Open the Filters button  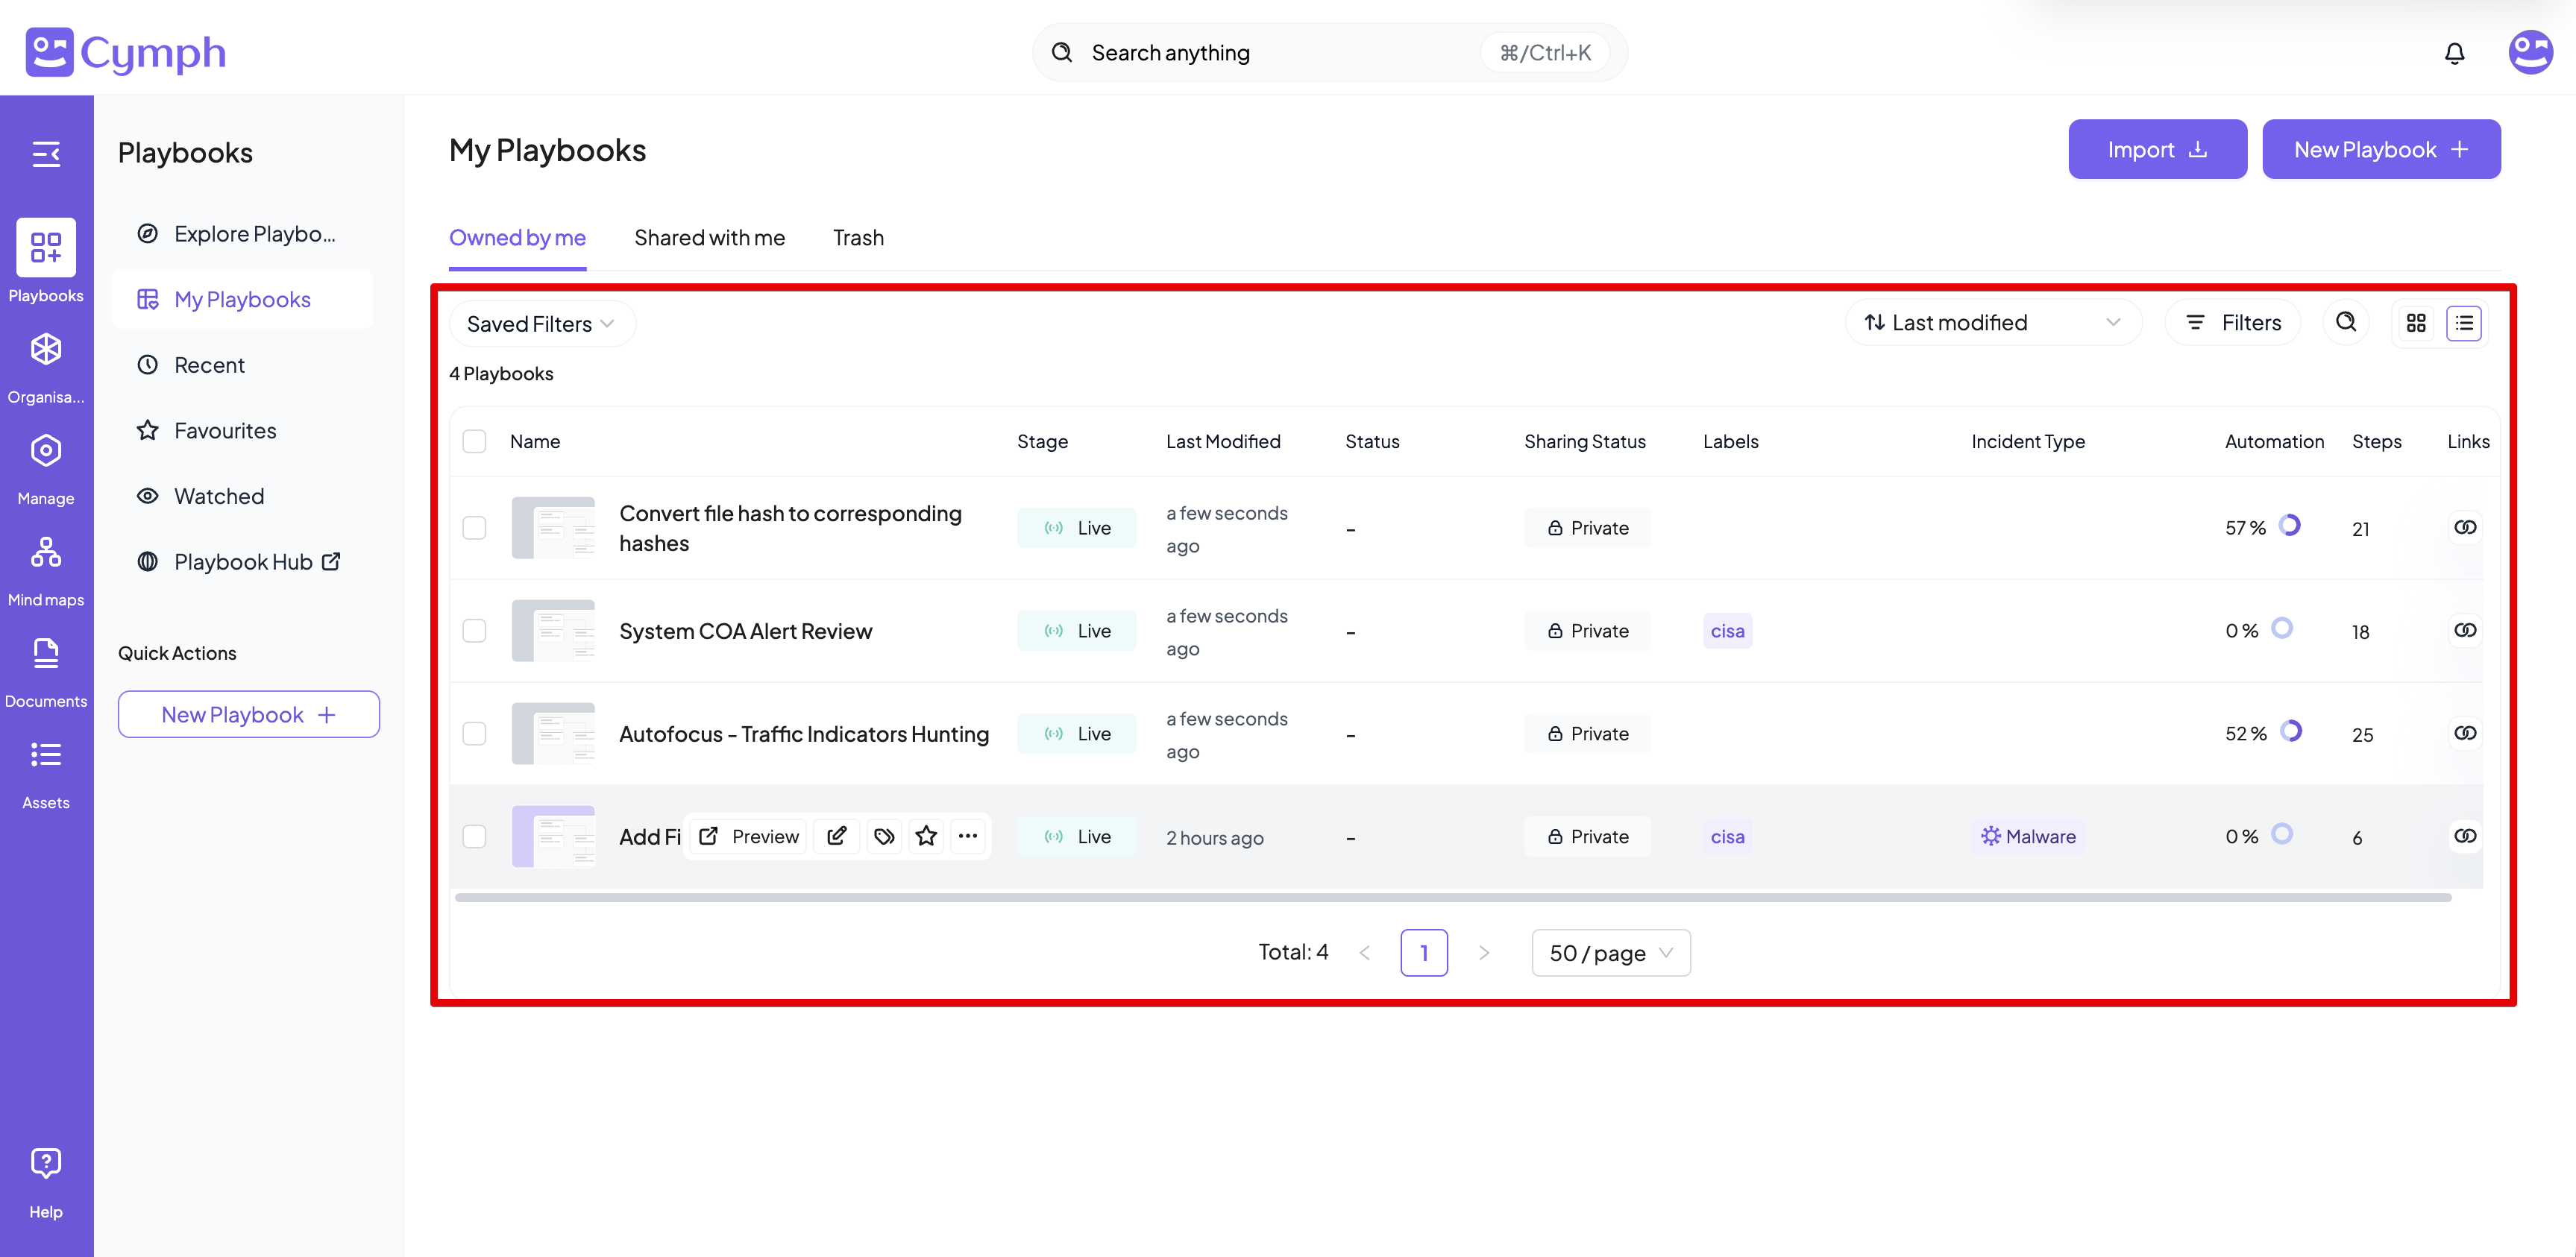[2233, 322]
